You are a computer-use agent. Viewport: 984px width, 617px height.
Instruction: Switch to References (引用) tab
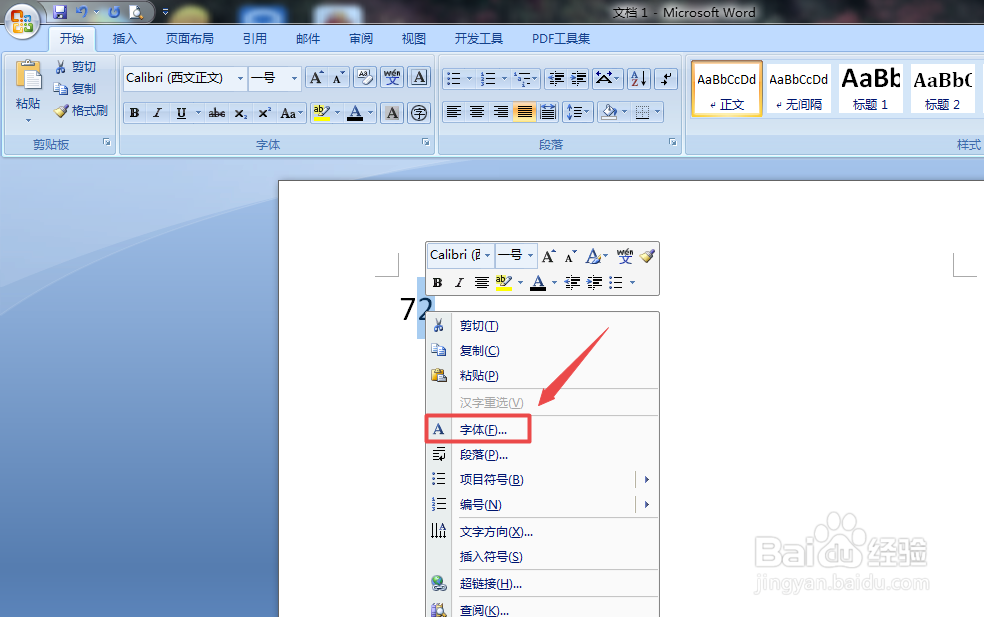click(x=255, y=38)
